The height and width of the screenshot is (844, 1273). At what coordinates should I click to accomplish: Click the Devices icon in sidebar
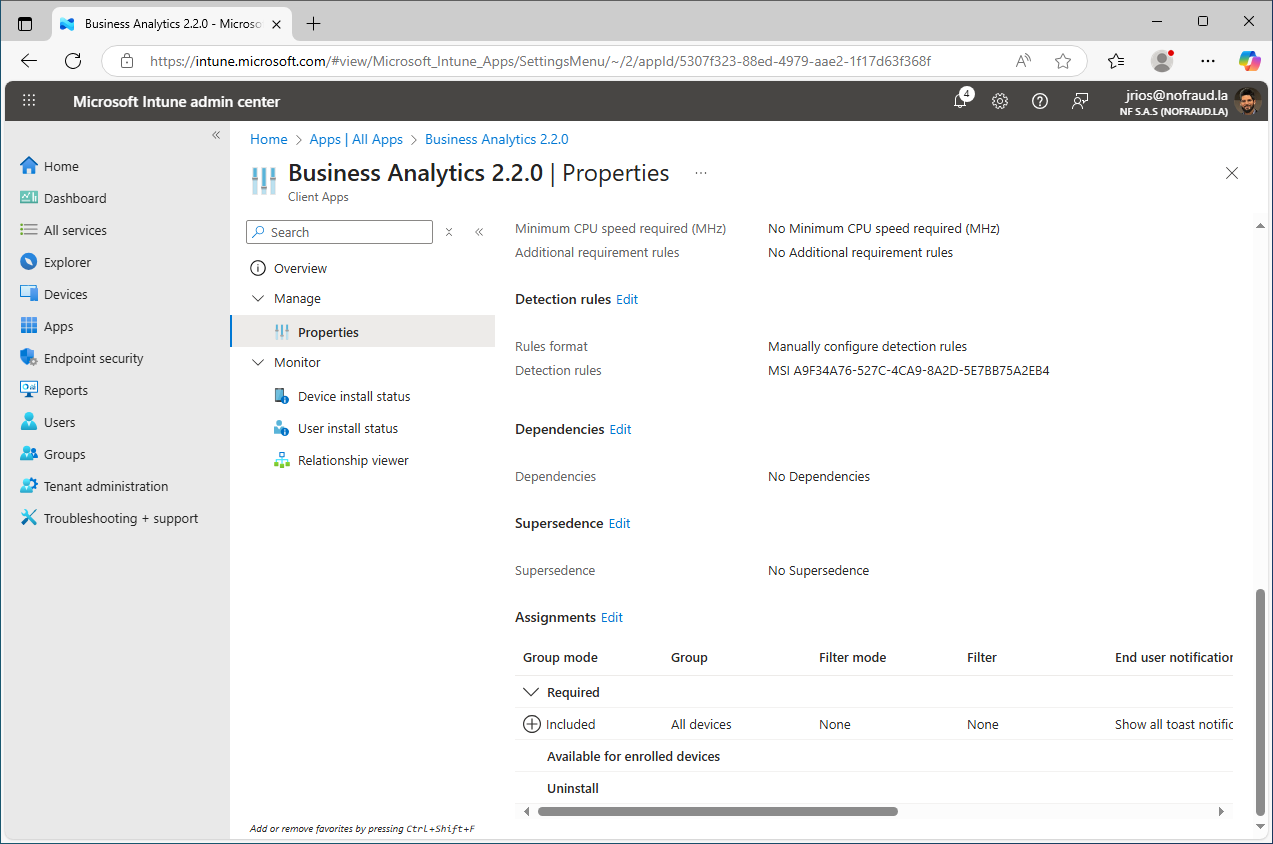coord(29,294)
